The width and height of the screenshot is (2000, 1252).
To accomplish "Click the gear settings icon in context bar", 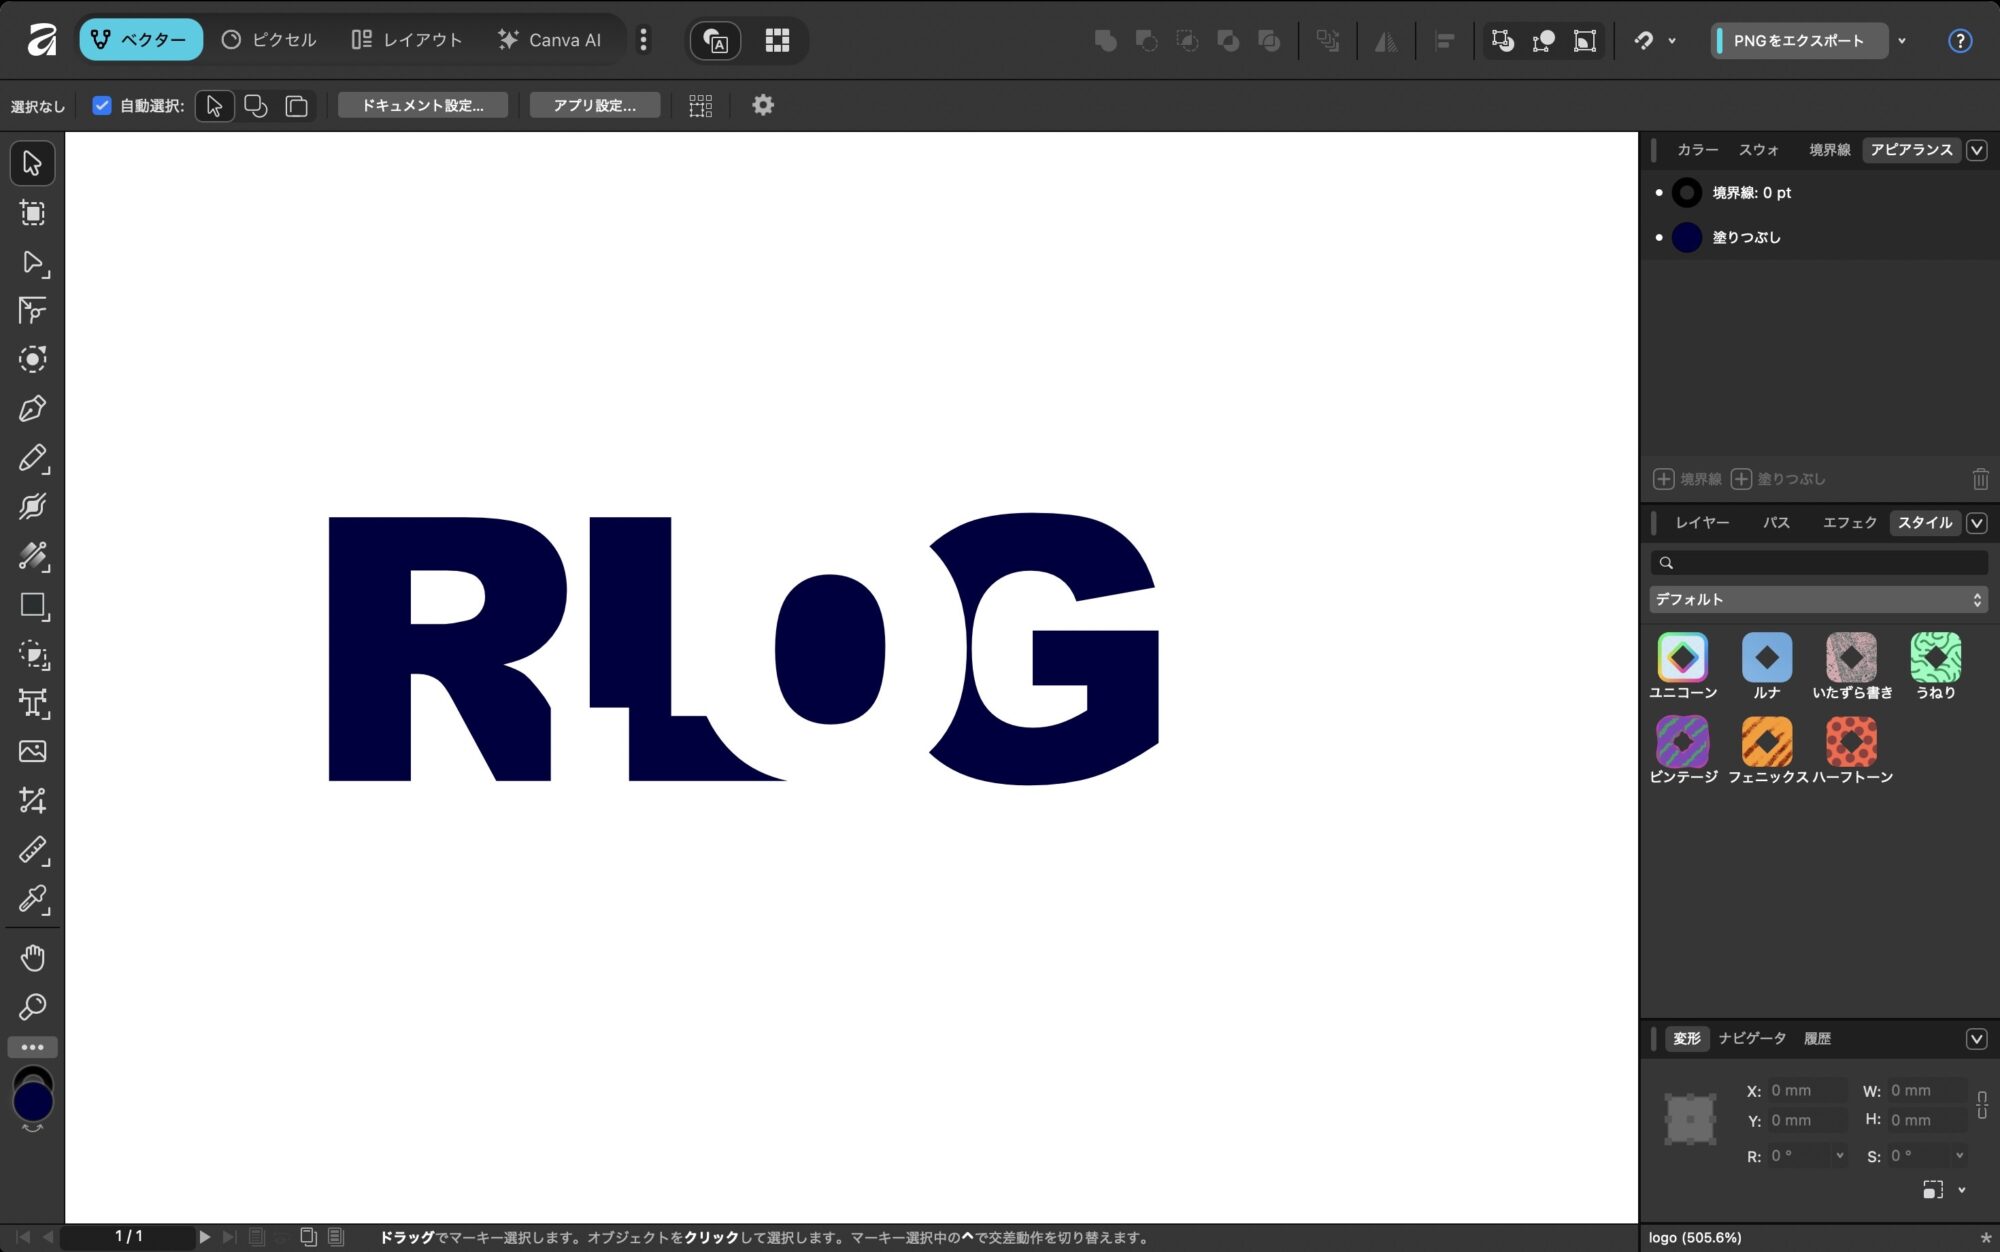I will [x=763, y=105].
